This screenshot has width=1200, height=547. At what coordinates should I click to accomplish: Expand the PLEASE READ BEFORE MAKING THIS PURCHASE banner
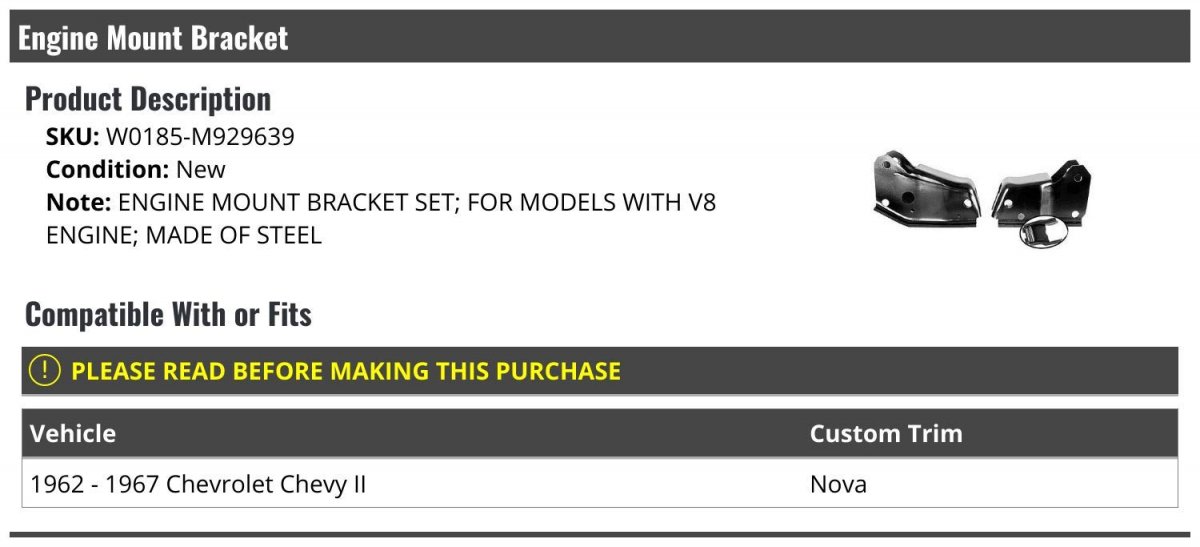coord(600,371)
